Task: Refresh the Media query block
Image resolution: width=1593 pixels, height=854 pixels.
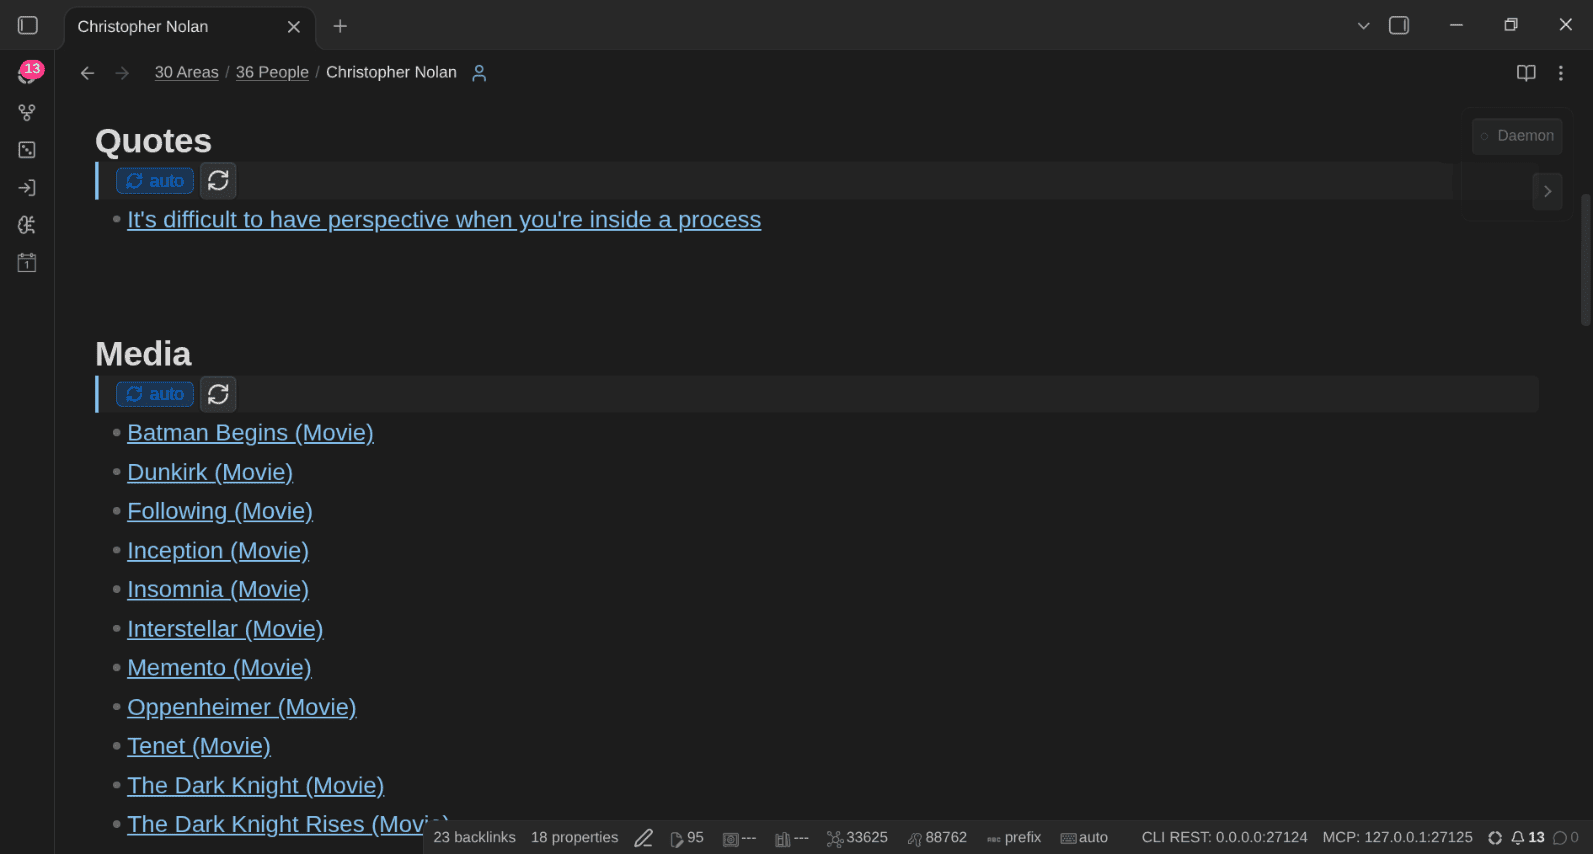Action: pos(218,394)
